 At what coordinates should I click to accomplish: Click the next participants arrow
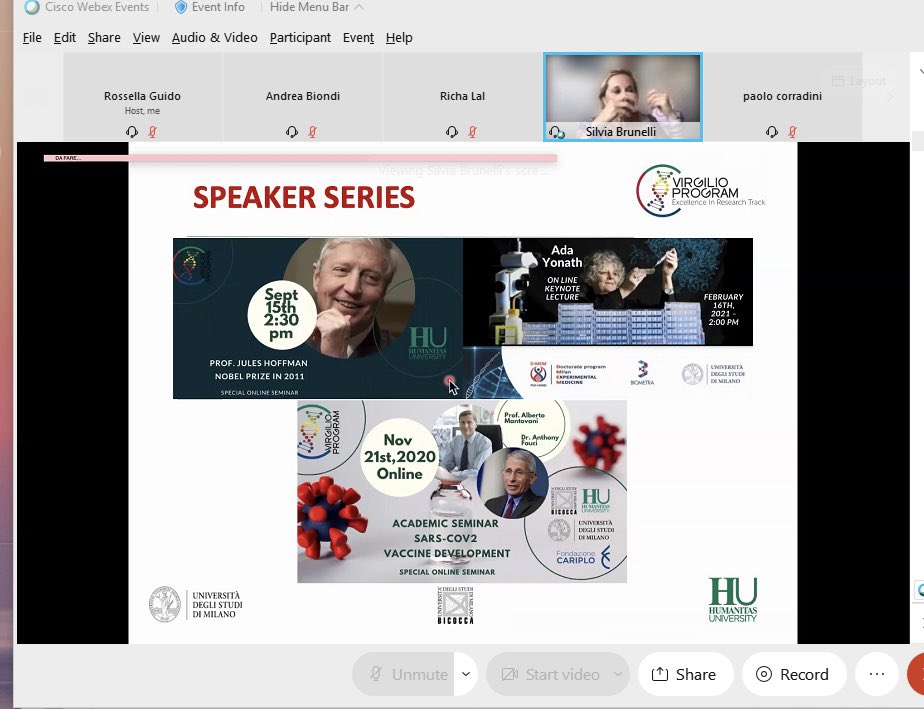pyautogui.click(x=890, y=97)
